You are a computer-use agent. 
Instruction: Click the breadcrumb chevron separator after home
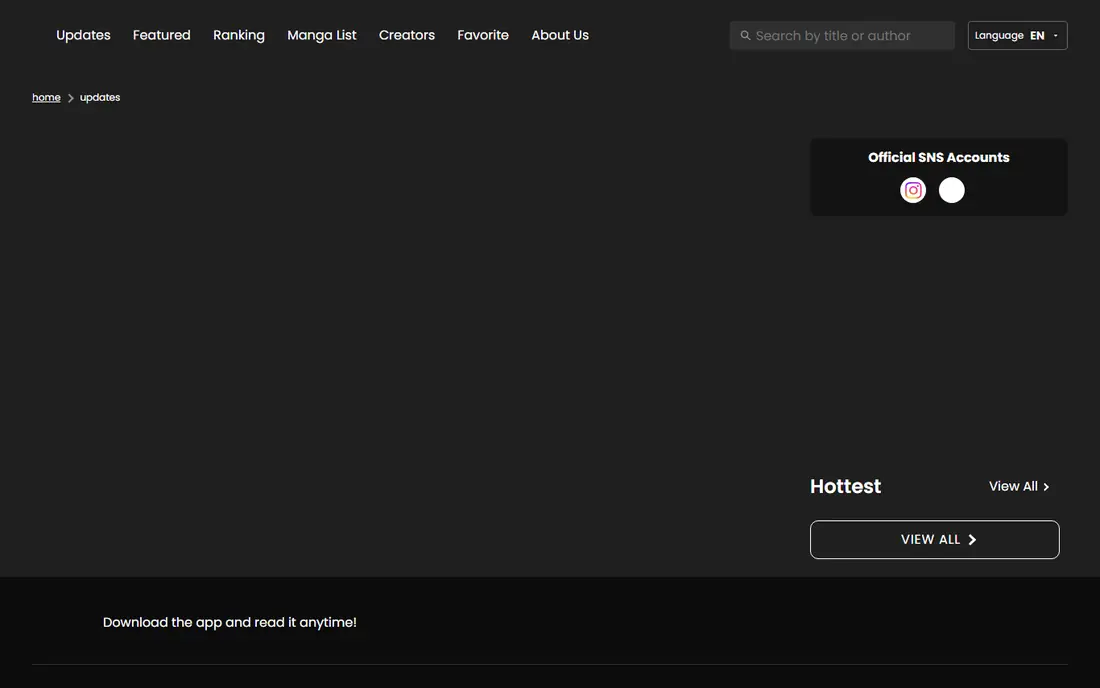coord(70,98)
